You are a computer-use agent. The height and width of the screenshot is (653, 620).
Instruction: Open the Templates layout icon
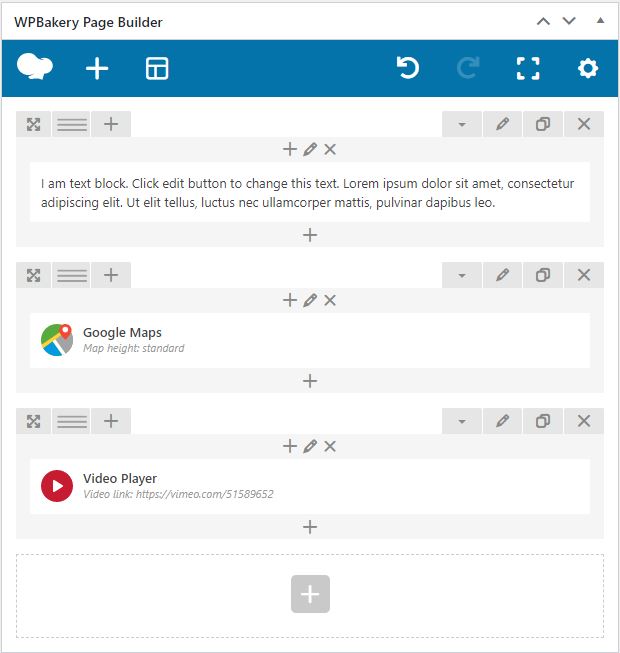157,68
